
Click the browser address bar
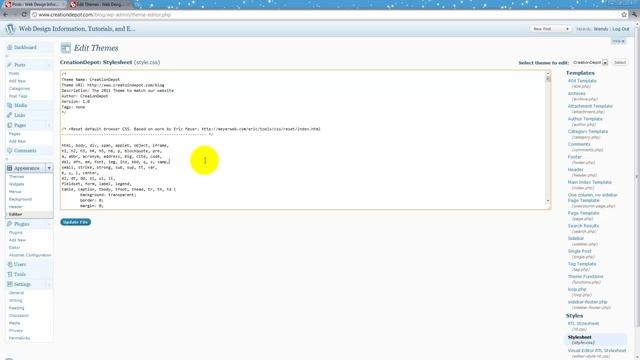[x=327, y=15]
